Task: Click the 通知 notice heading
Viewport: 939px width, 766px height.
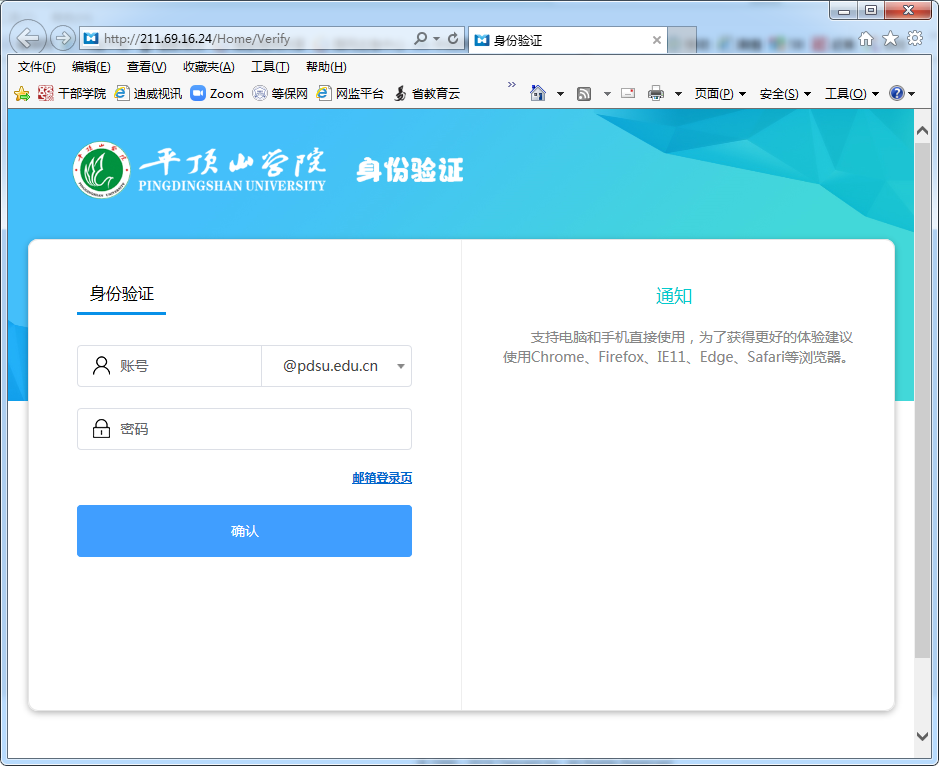Action: 674,296
